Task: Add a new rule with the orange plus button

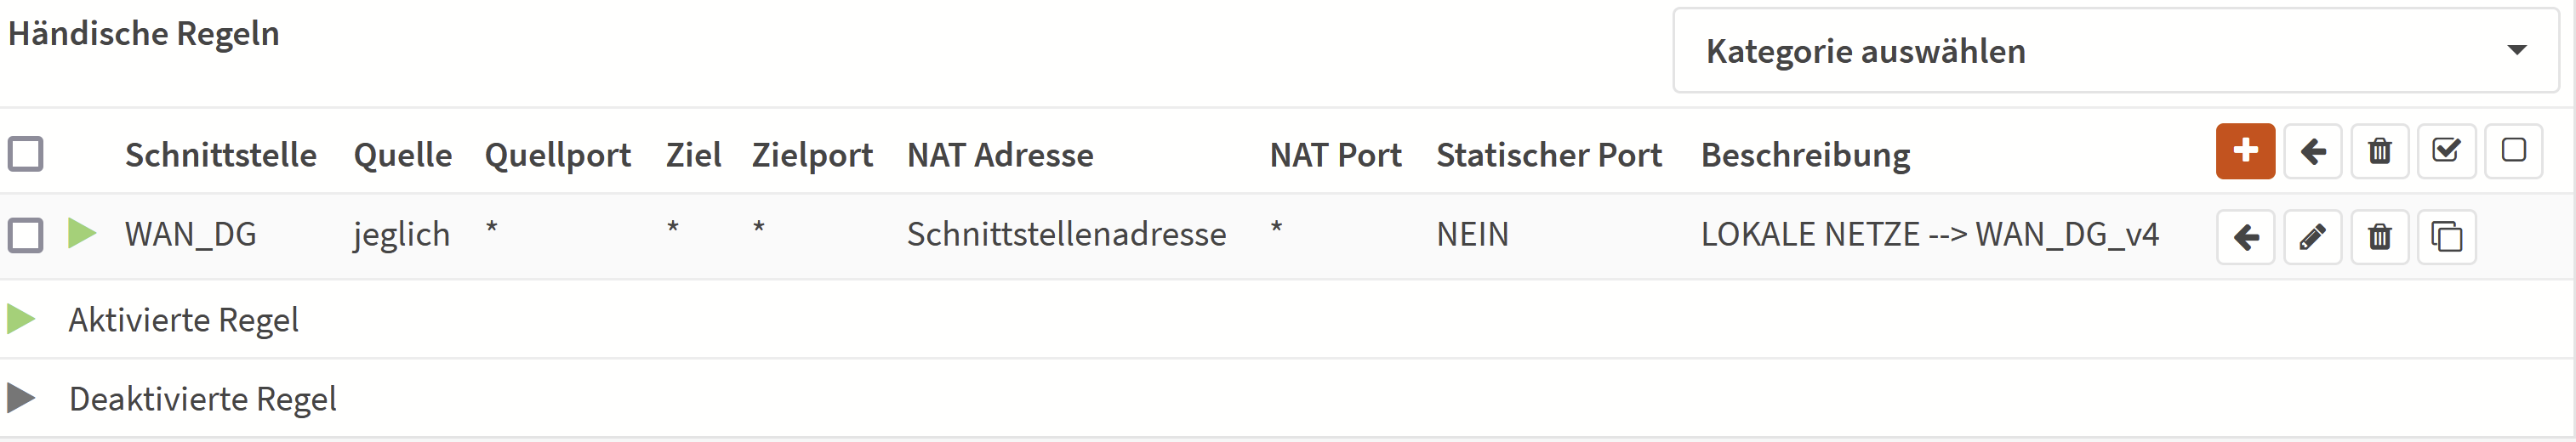Action: tap(2245, 152)
